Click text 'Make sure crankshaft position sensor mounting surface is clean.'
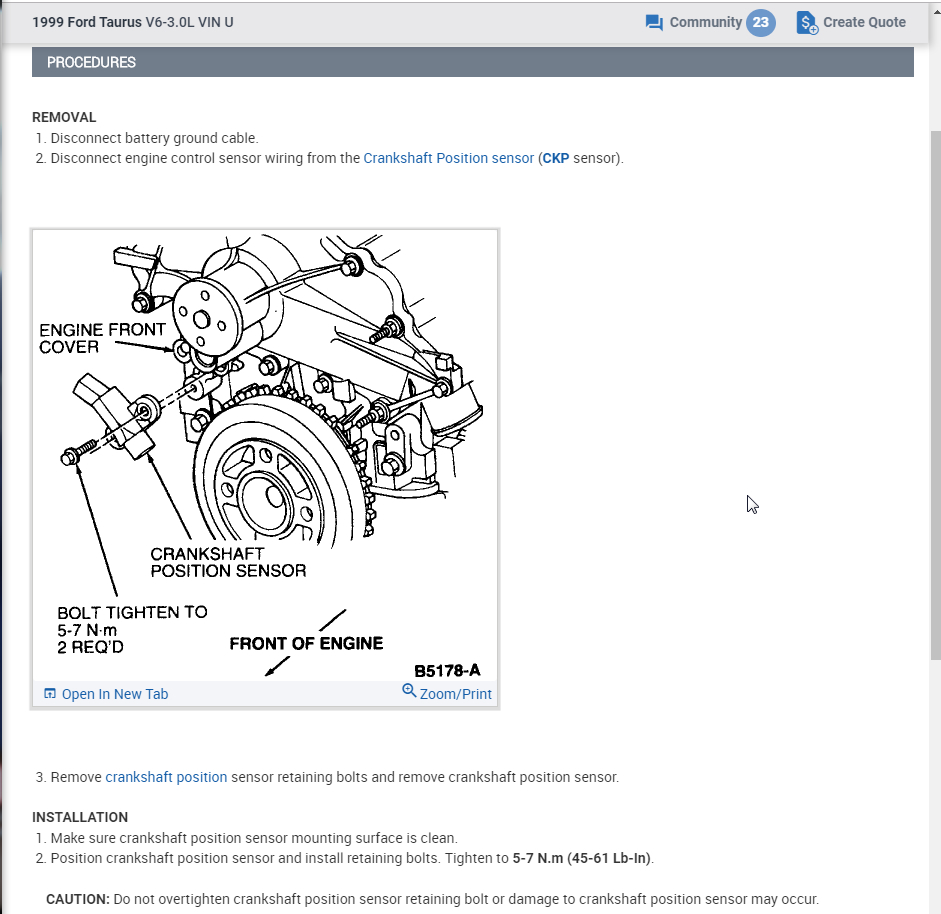Screen dimensions: 941x914 pos(254,838)
